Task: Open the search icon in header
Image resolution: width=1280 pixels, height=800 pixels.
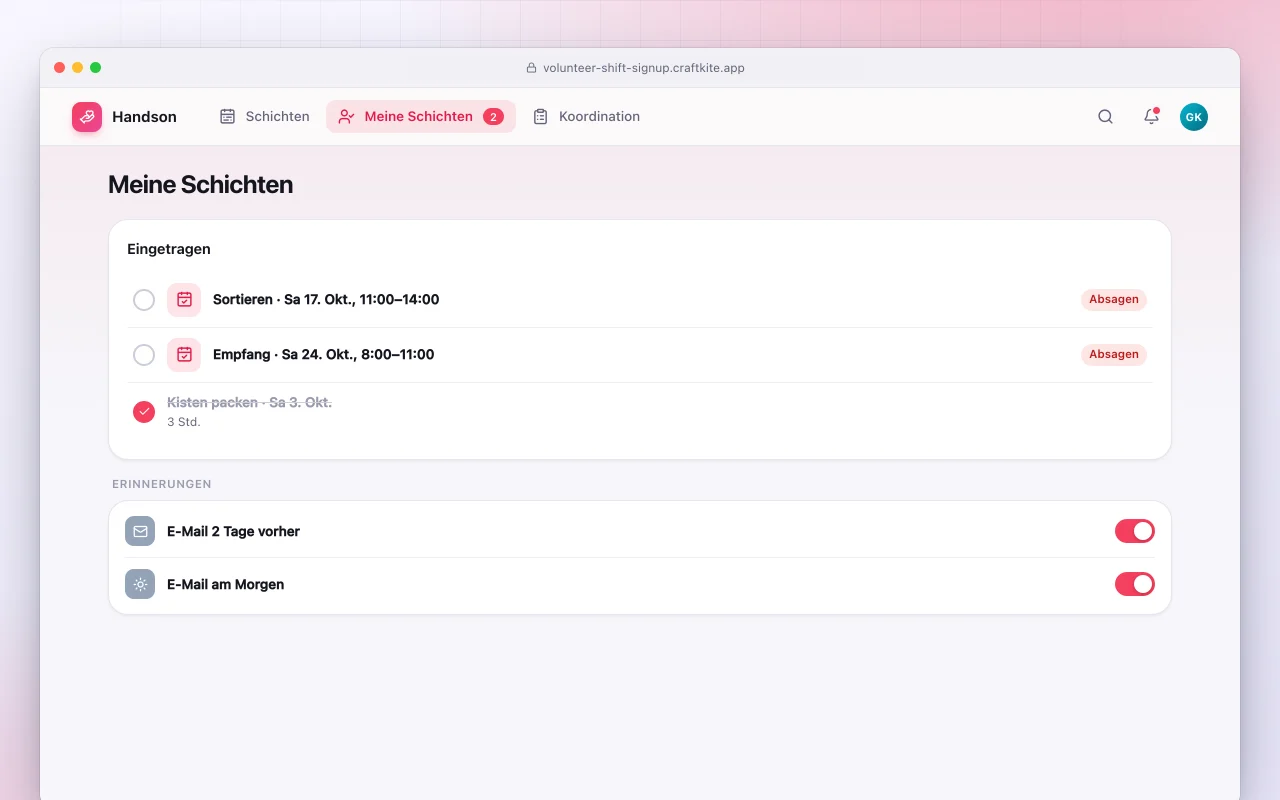Action: 1105,117
